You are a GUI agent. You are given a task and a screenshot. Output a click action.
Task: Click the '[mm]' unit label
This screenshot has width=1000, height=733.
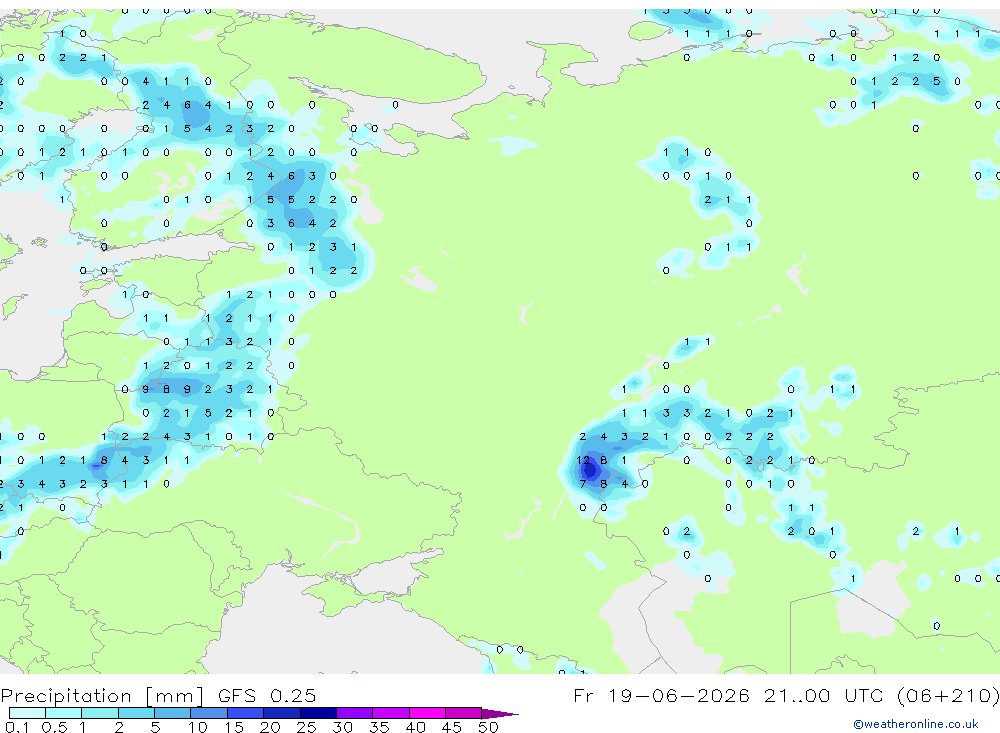click(174, 696)
